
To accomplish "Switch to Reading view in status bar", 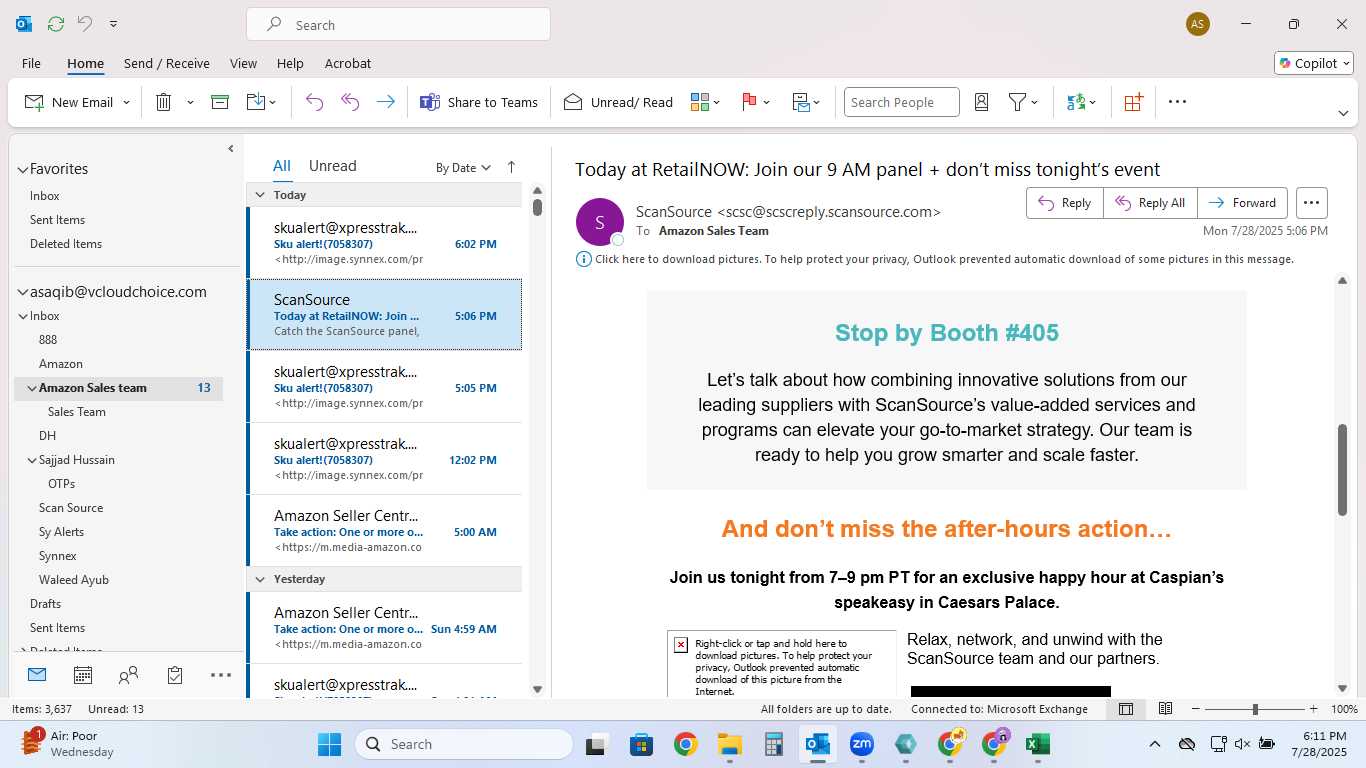I will click(x=1165, y=709).
